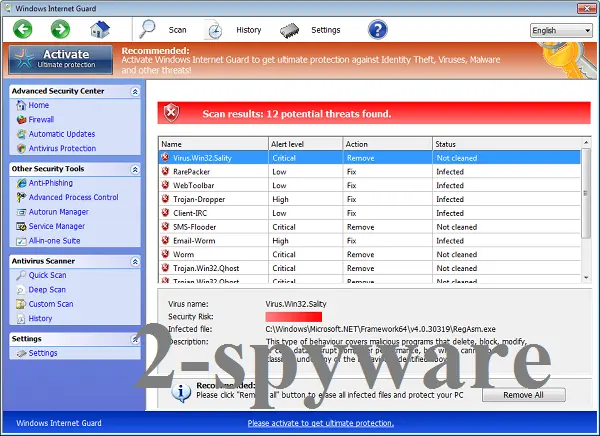Select the Trojan.Win32.Qhost threat row

370,268
